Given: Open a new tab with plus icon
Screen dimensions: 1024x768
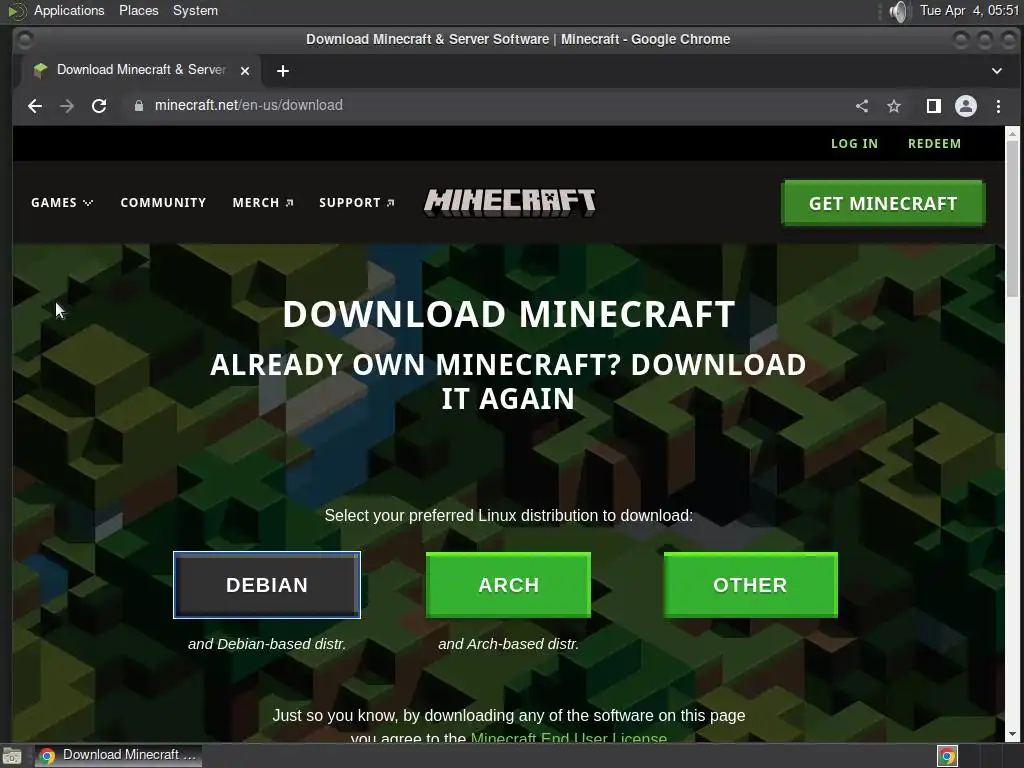Looking at the screenshot, I should pyautogui.click(x=283, y=71).
